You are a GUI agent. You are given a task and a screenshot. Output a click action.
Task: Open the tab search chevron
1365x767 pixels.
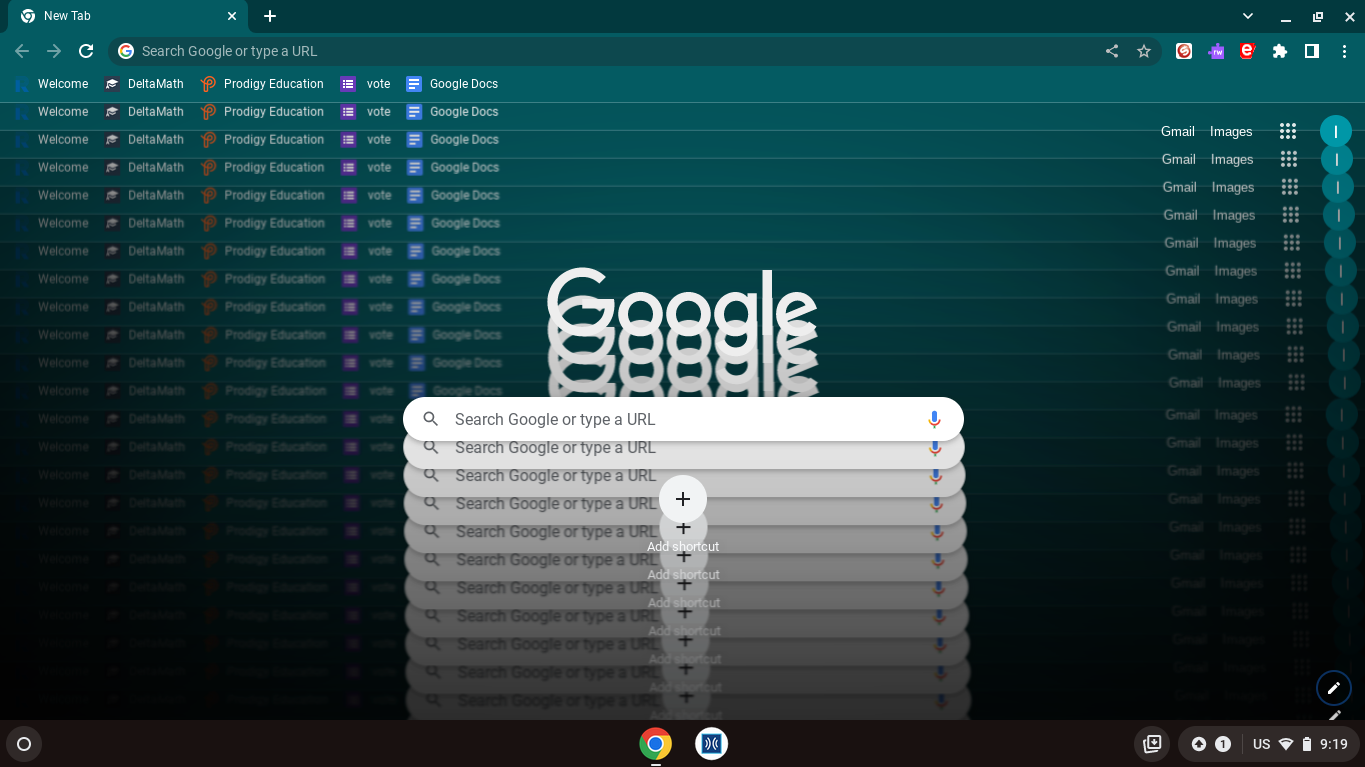(x=1248, y=16)
